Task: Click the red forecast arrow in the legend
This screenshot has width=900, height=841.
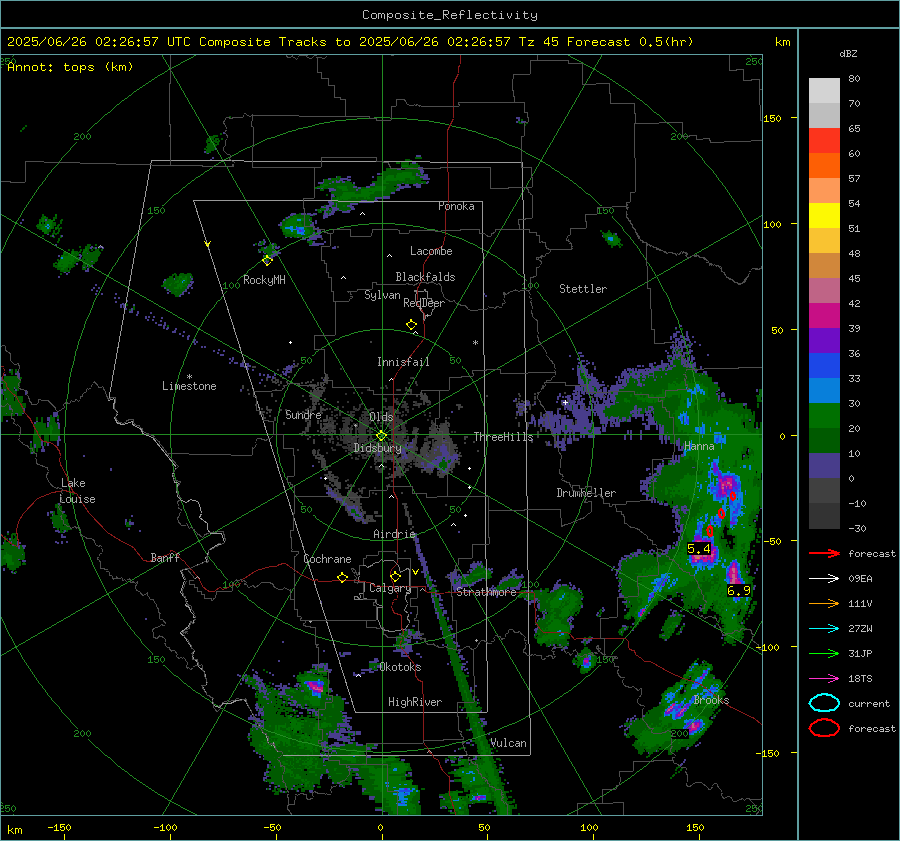Action: (824, 553)
